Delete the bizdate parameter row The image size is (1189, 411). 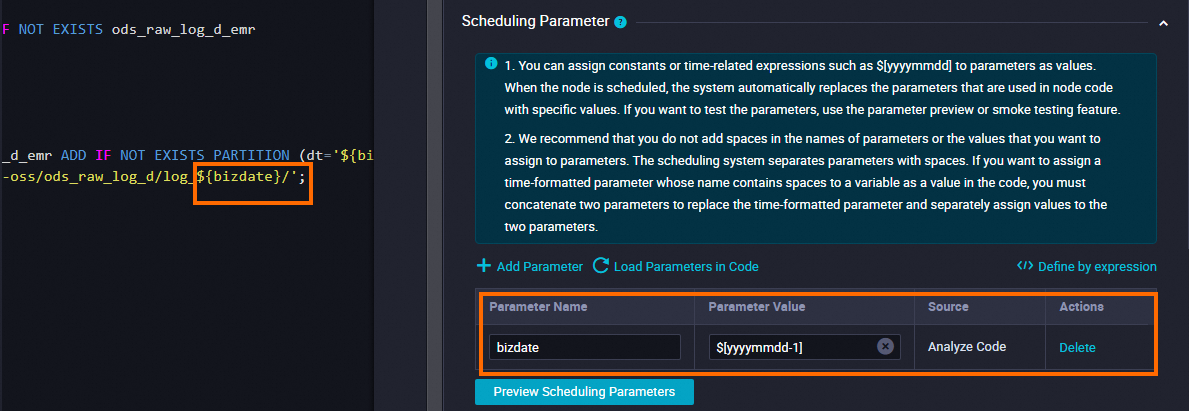click(1077, 347)
